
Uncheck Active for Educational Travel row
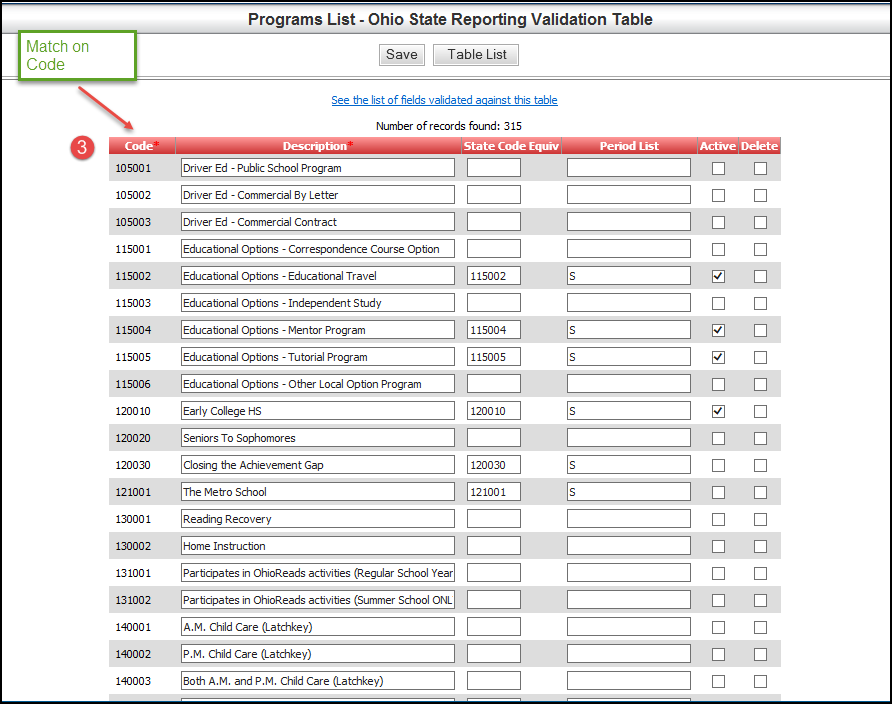[x=718, y=276]
